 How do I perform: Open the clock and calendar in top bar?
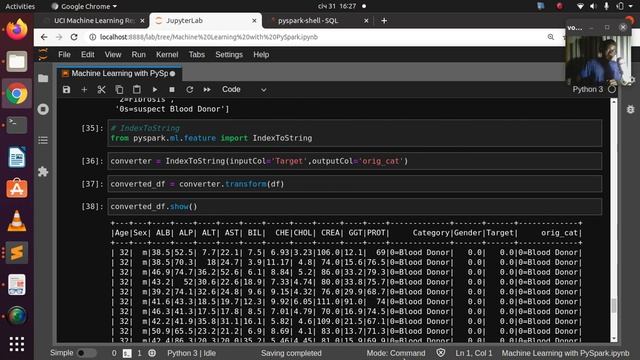click(337, 6)
